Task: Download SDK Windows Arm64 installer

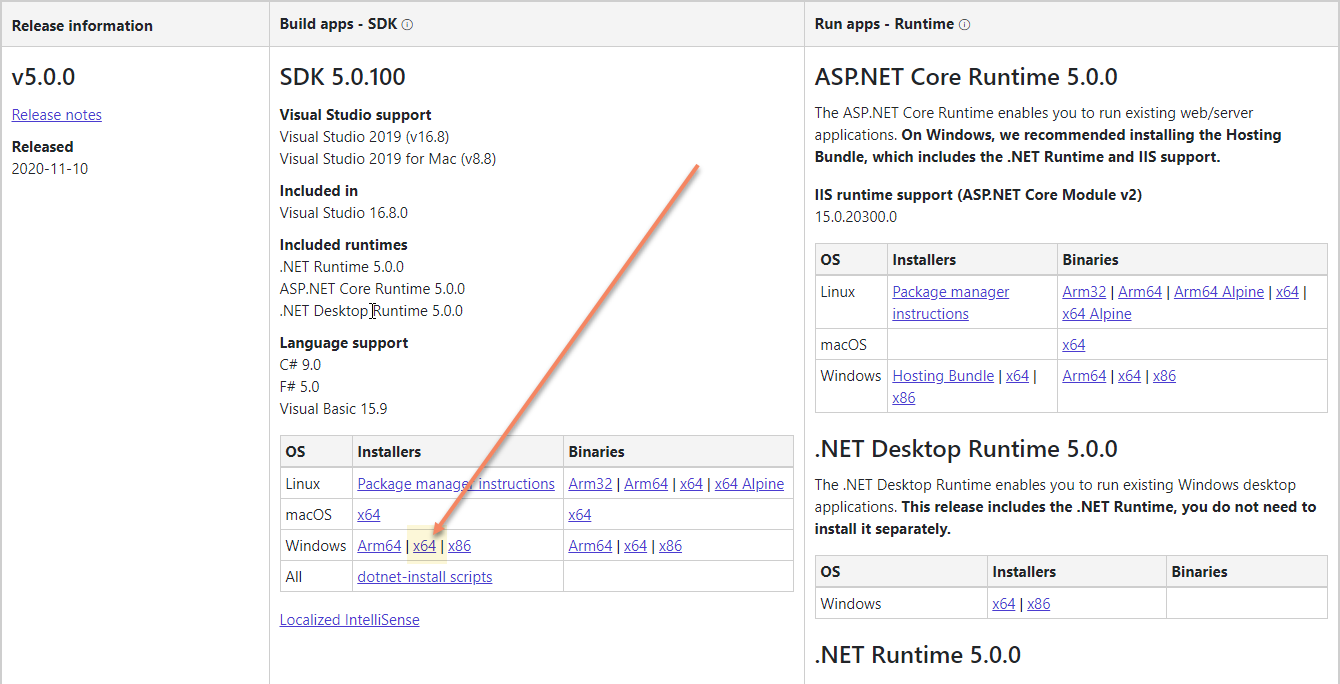Action: (x=379, y=546)
